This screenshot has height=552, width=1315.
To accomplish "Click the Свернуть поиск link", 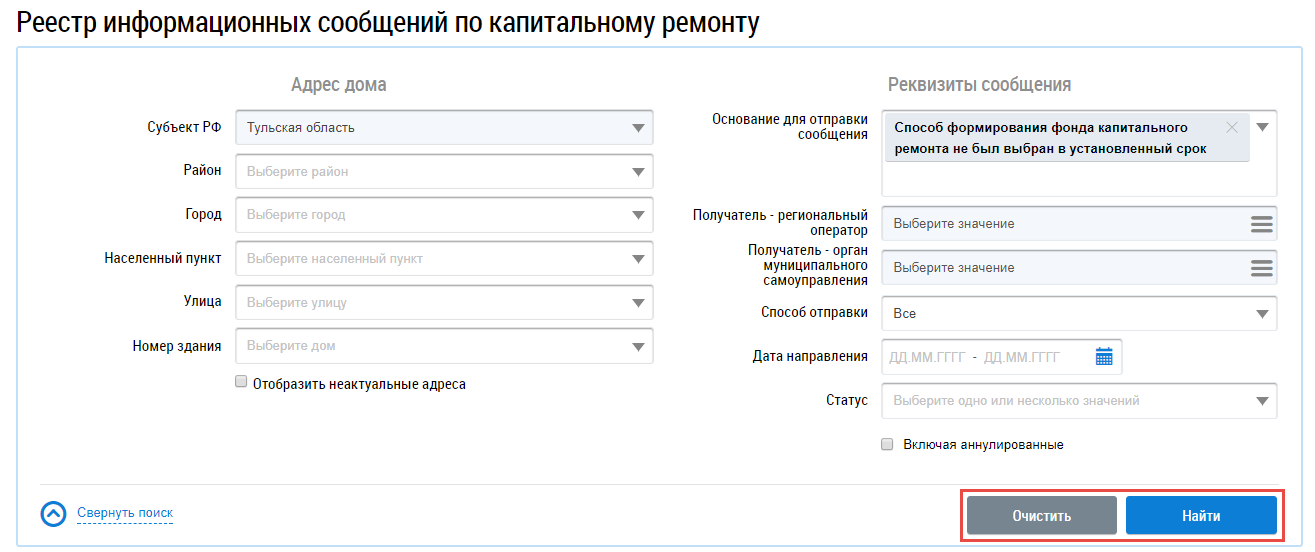I will pyautogui.click(x=125, y=513).
